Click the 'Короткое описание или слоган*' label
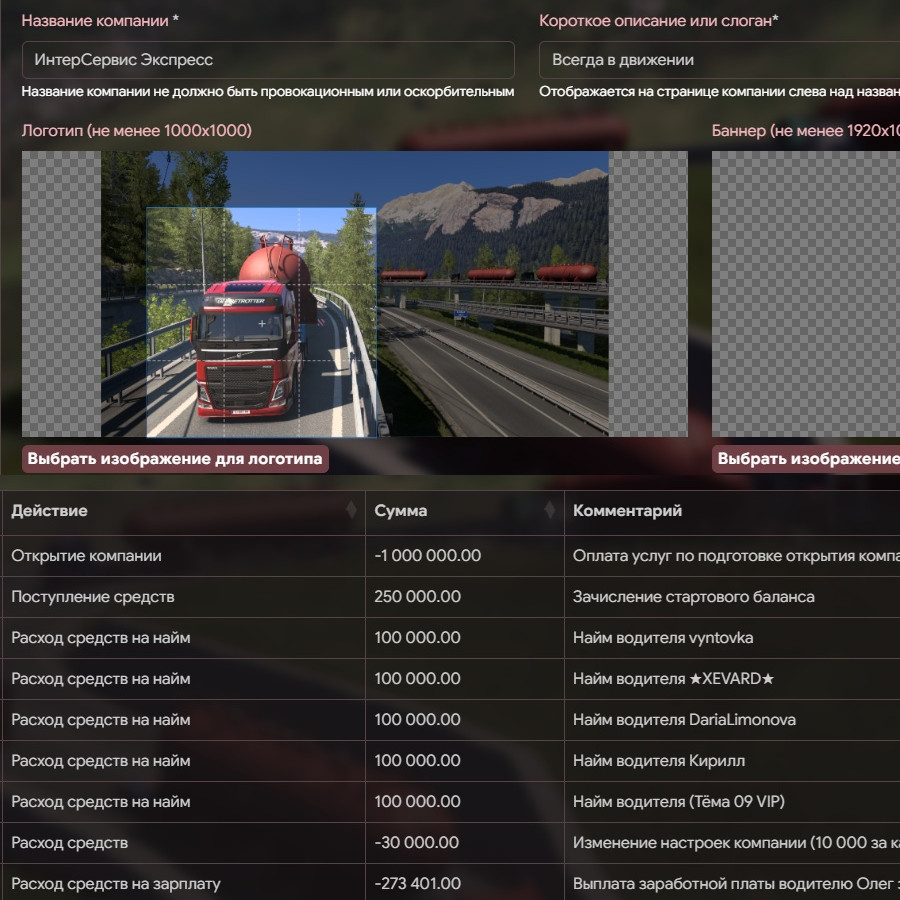 [659, 21]
